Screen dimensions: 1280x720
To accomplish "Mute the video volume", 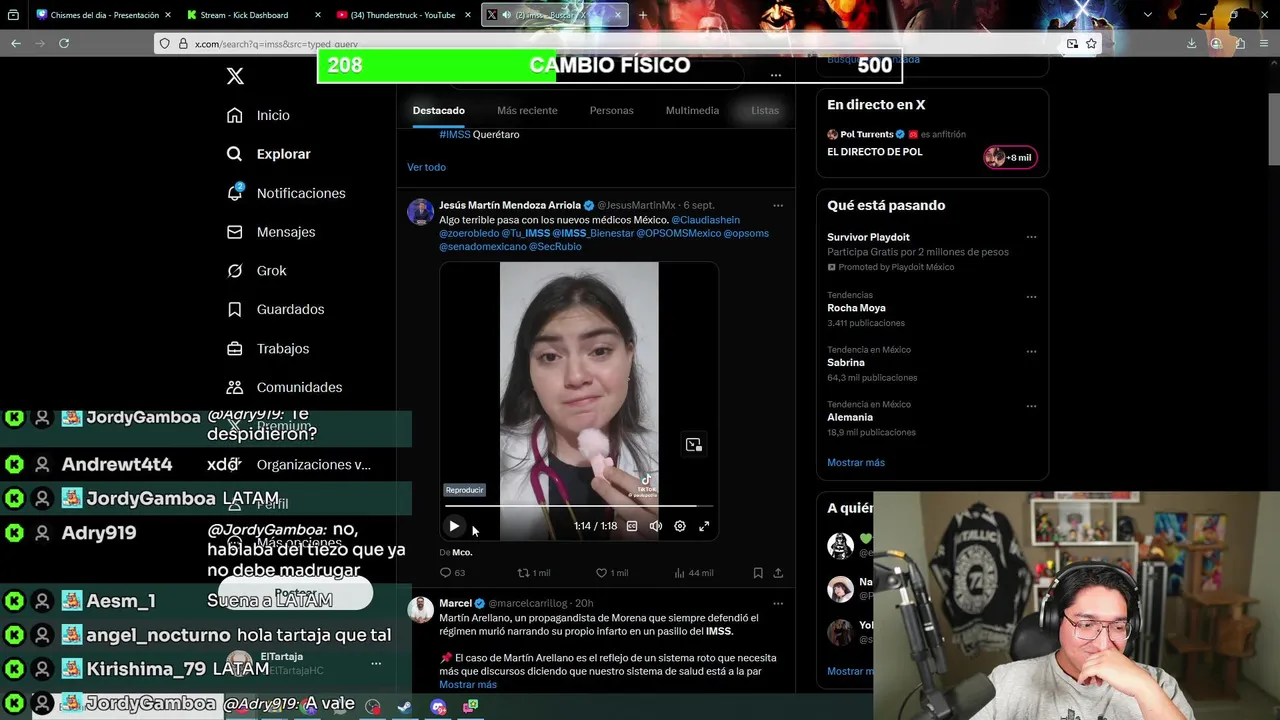I will click(x=656, y=526).
